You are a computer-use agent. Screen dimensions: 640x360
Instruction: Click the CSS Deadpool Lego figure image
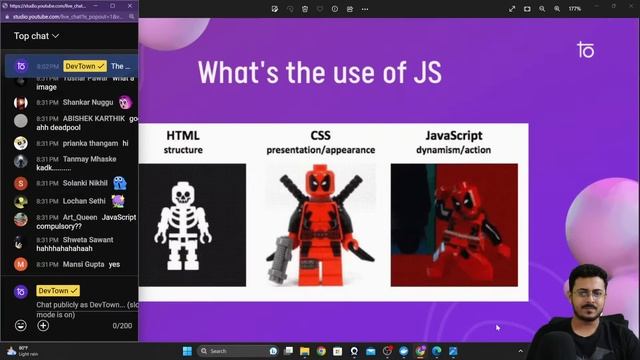[320, 225]
